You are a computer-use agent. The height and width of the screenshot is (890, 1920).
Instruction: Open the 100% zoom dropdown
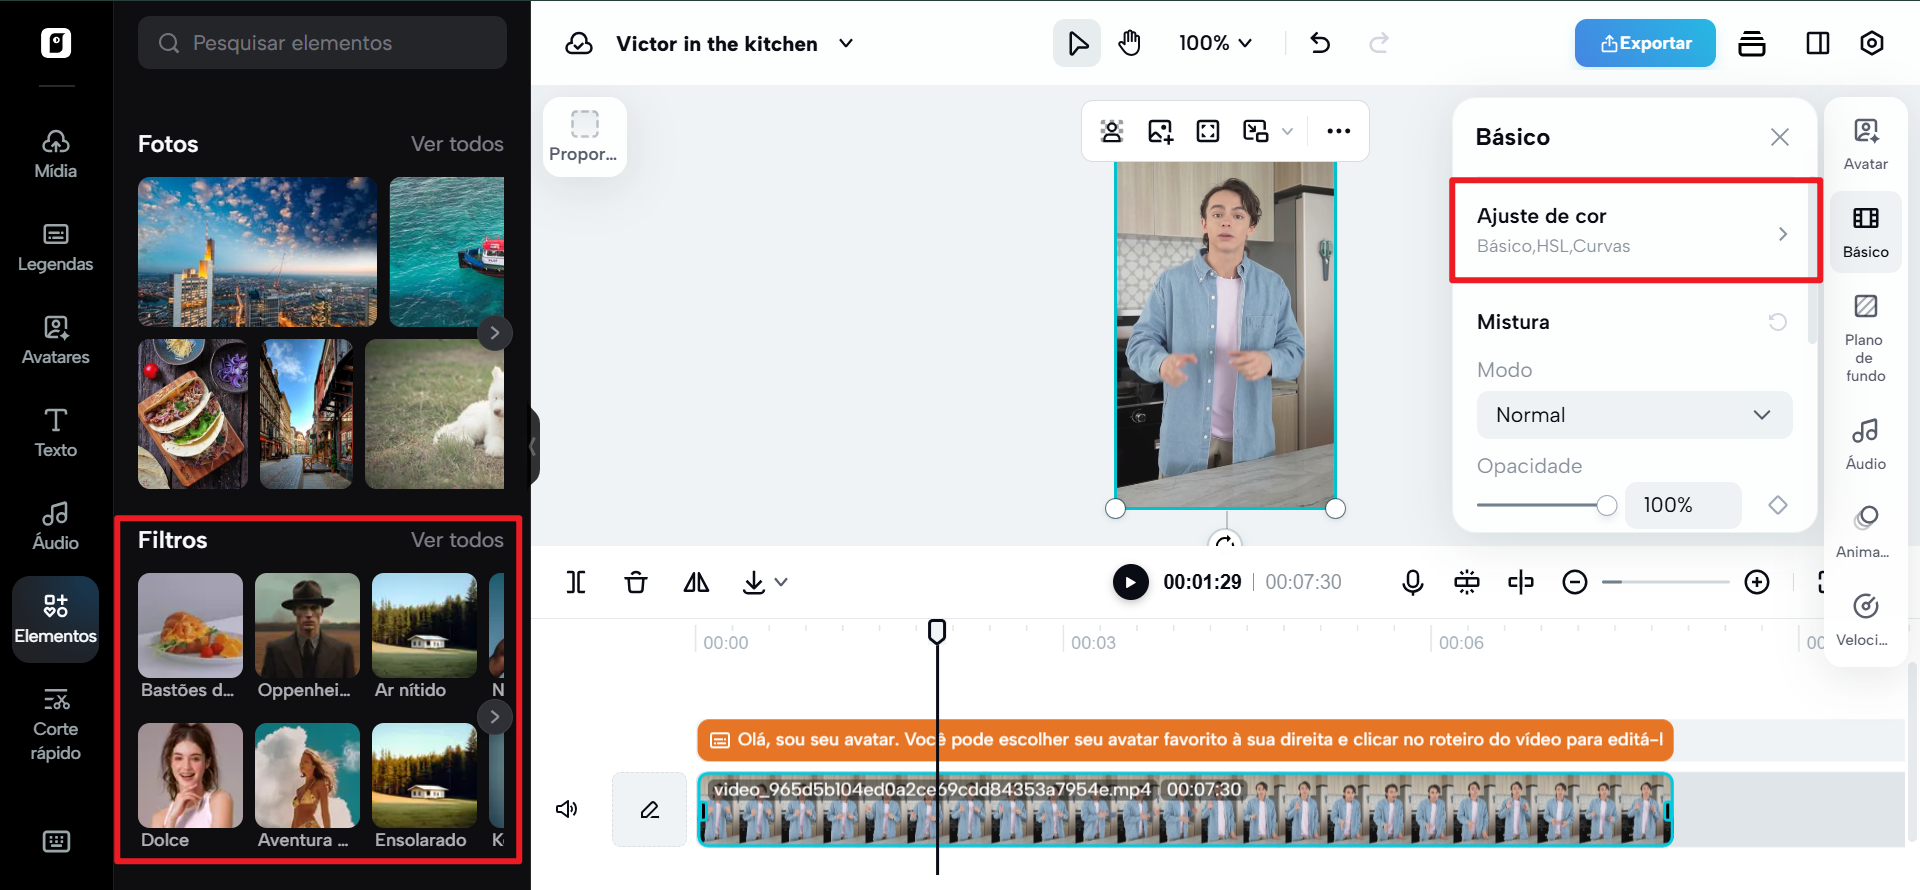1215,43
